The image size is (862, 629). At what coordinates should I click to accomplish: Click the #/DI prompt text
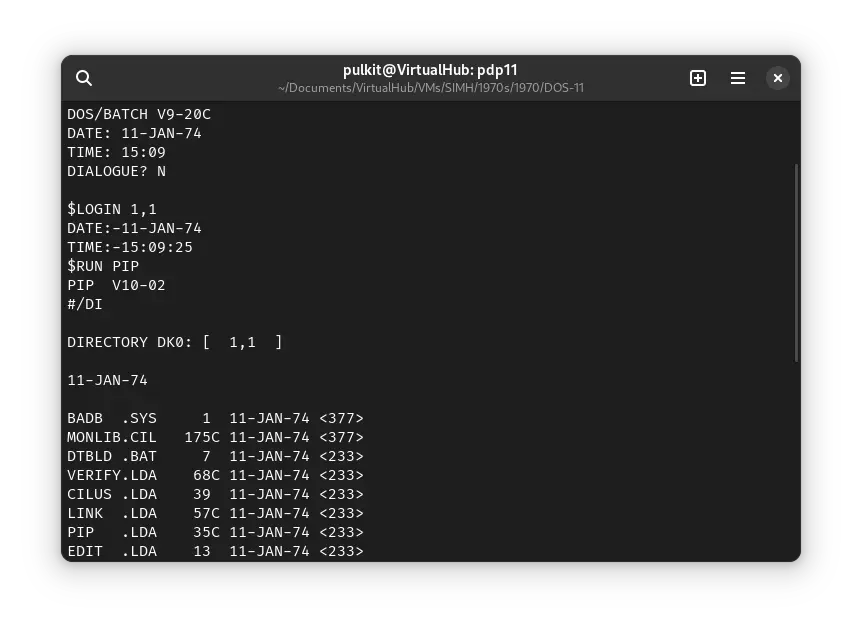point(85,304)
